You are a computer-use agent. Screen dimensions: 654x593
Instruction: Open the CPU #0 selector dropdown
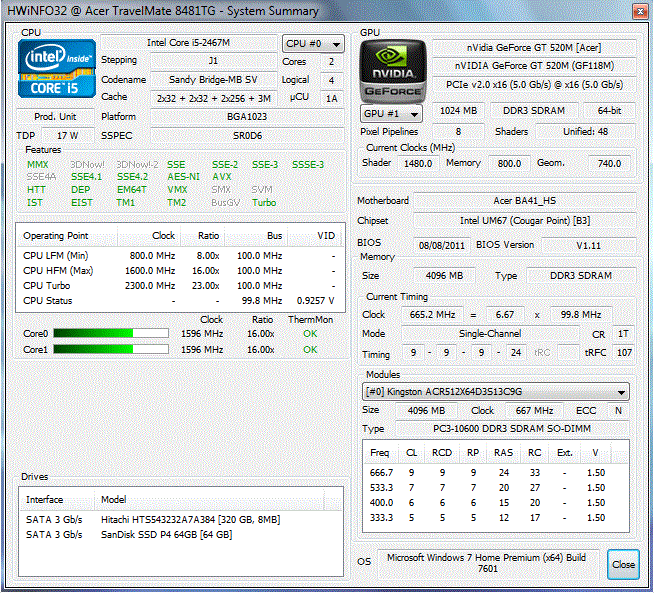coord(313,43)
